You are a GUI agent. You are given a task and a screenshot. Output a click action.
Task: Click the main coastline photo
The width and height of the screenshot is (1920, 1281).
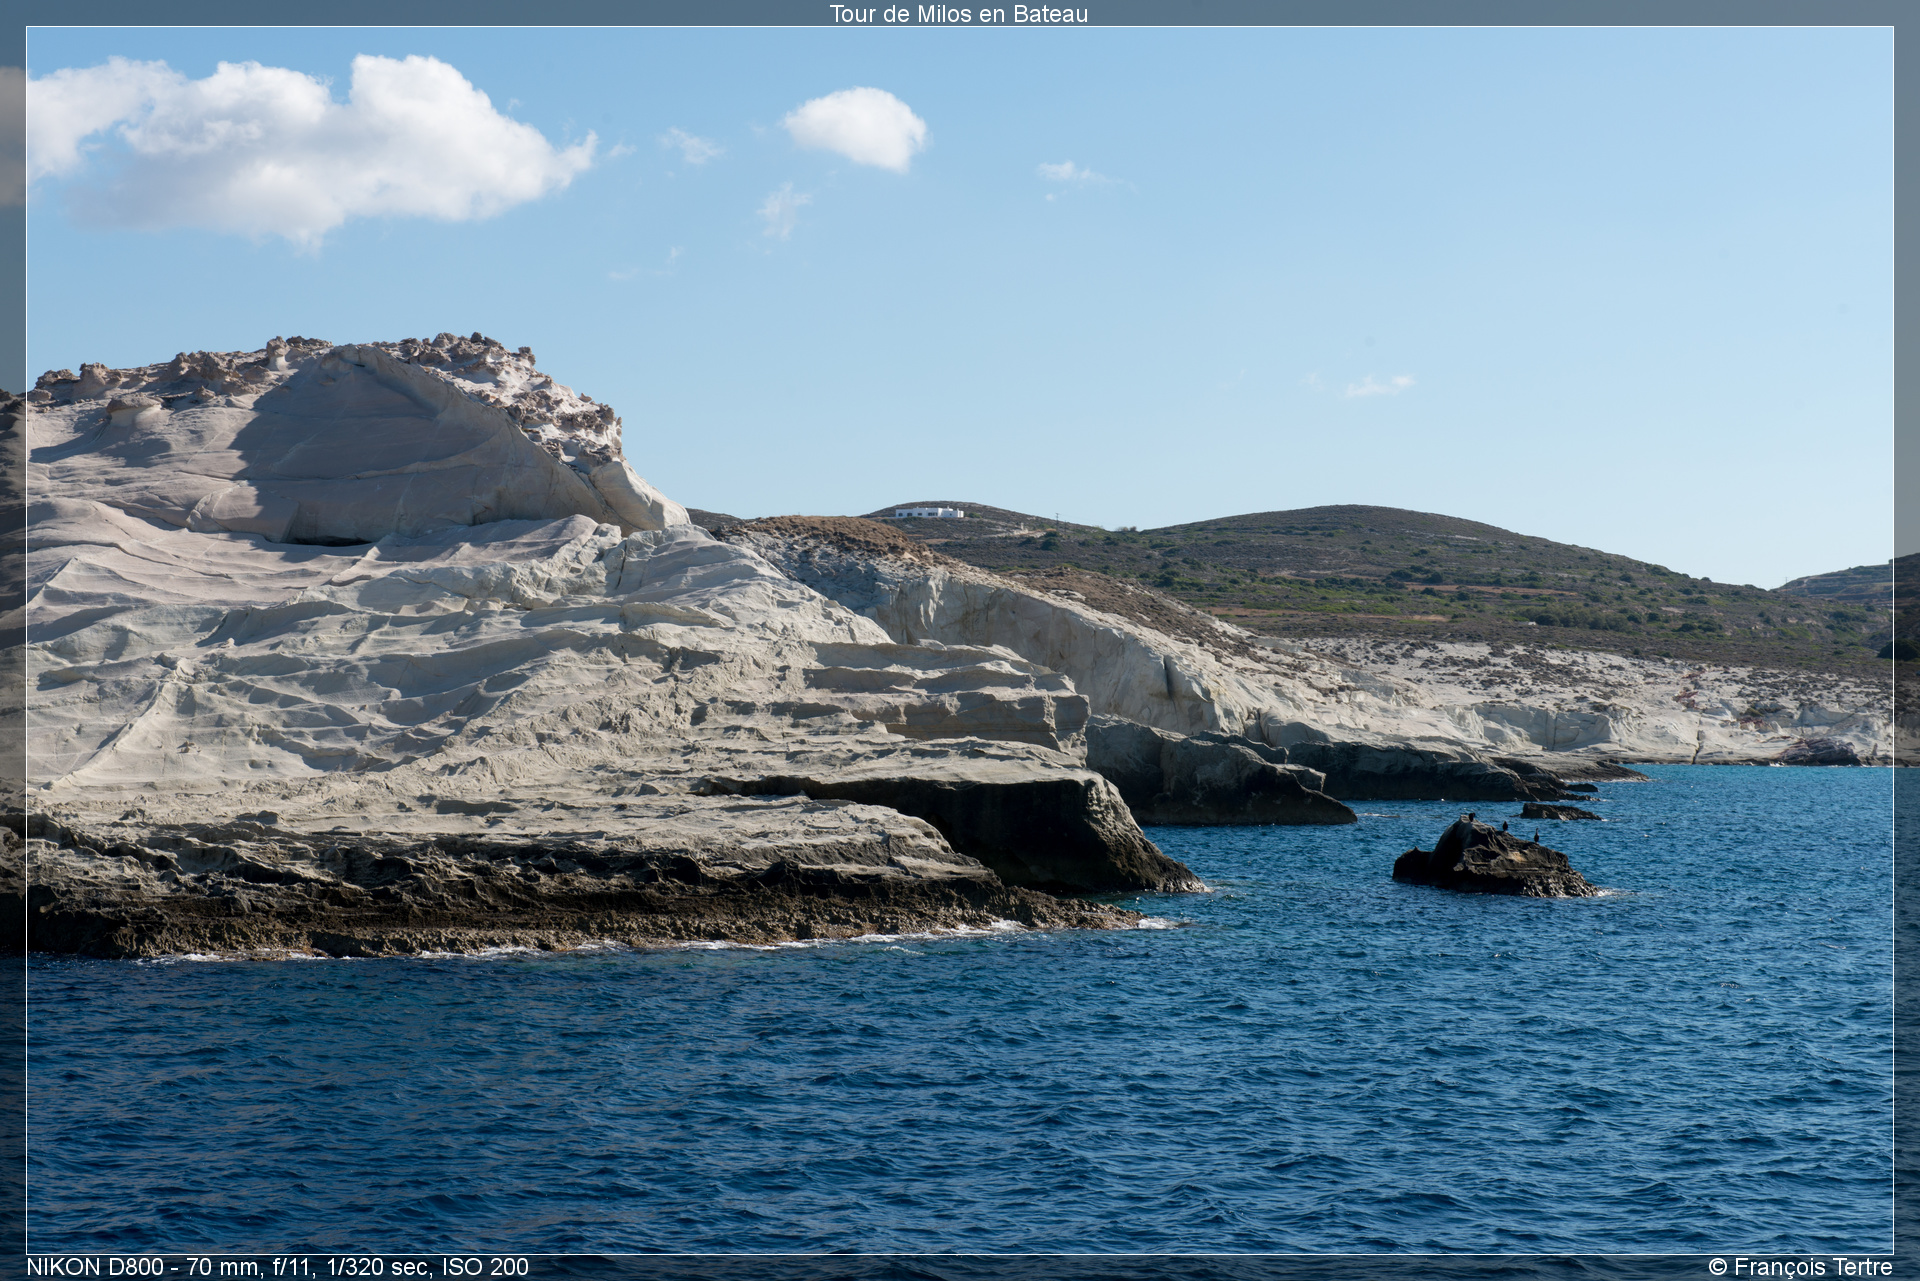click(x=960, y=640)
